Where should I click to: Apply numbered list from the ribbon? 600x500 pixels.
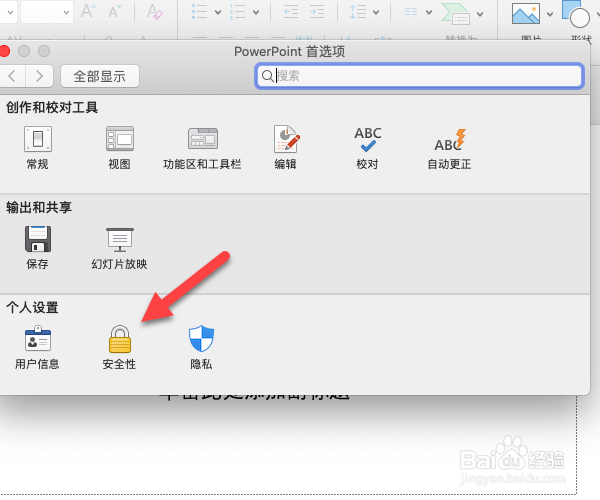point(237,12)
